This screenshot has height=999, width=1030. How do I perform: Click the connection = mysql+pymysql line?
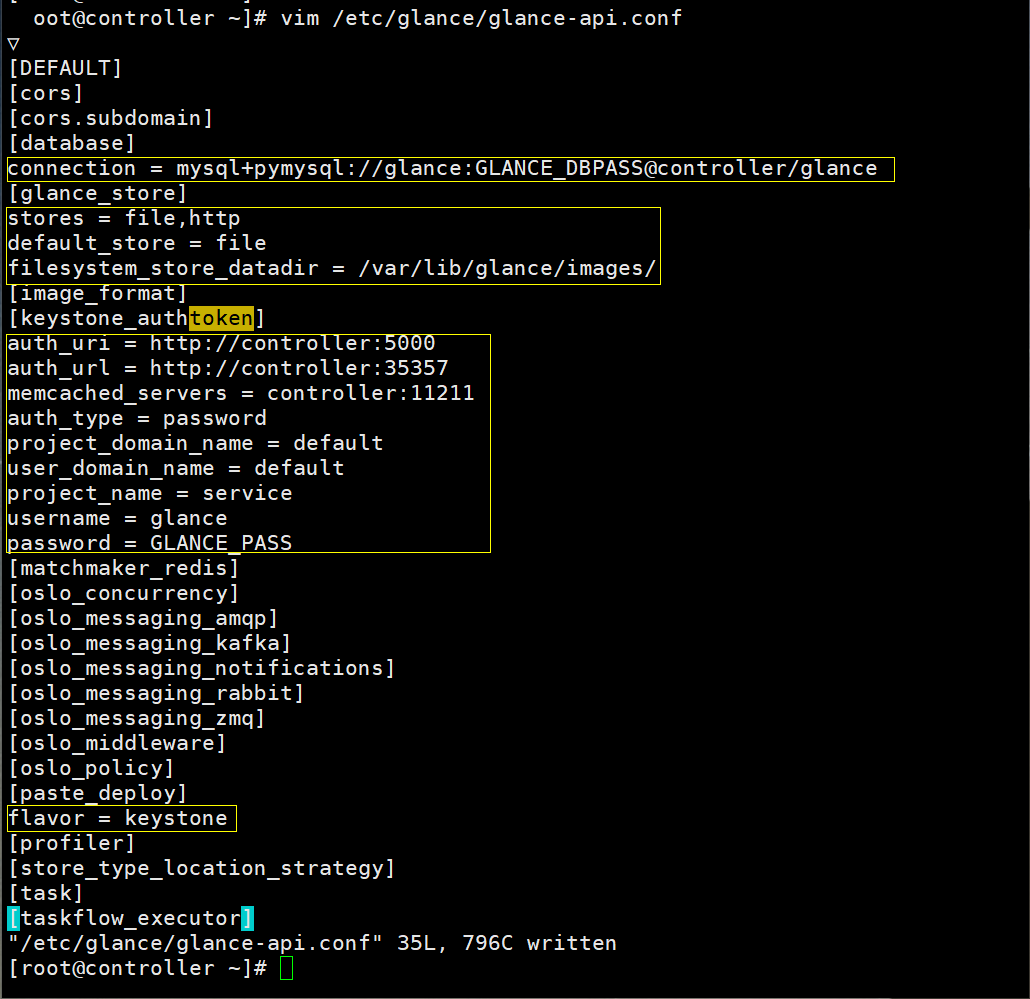click(x=442, y=169)
